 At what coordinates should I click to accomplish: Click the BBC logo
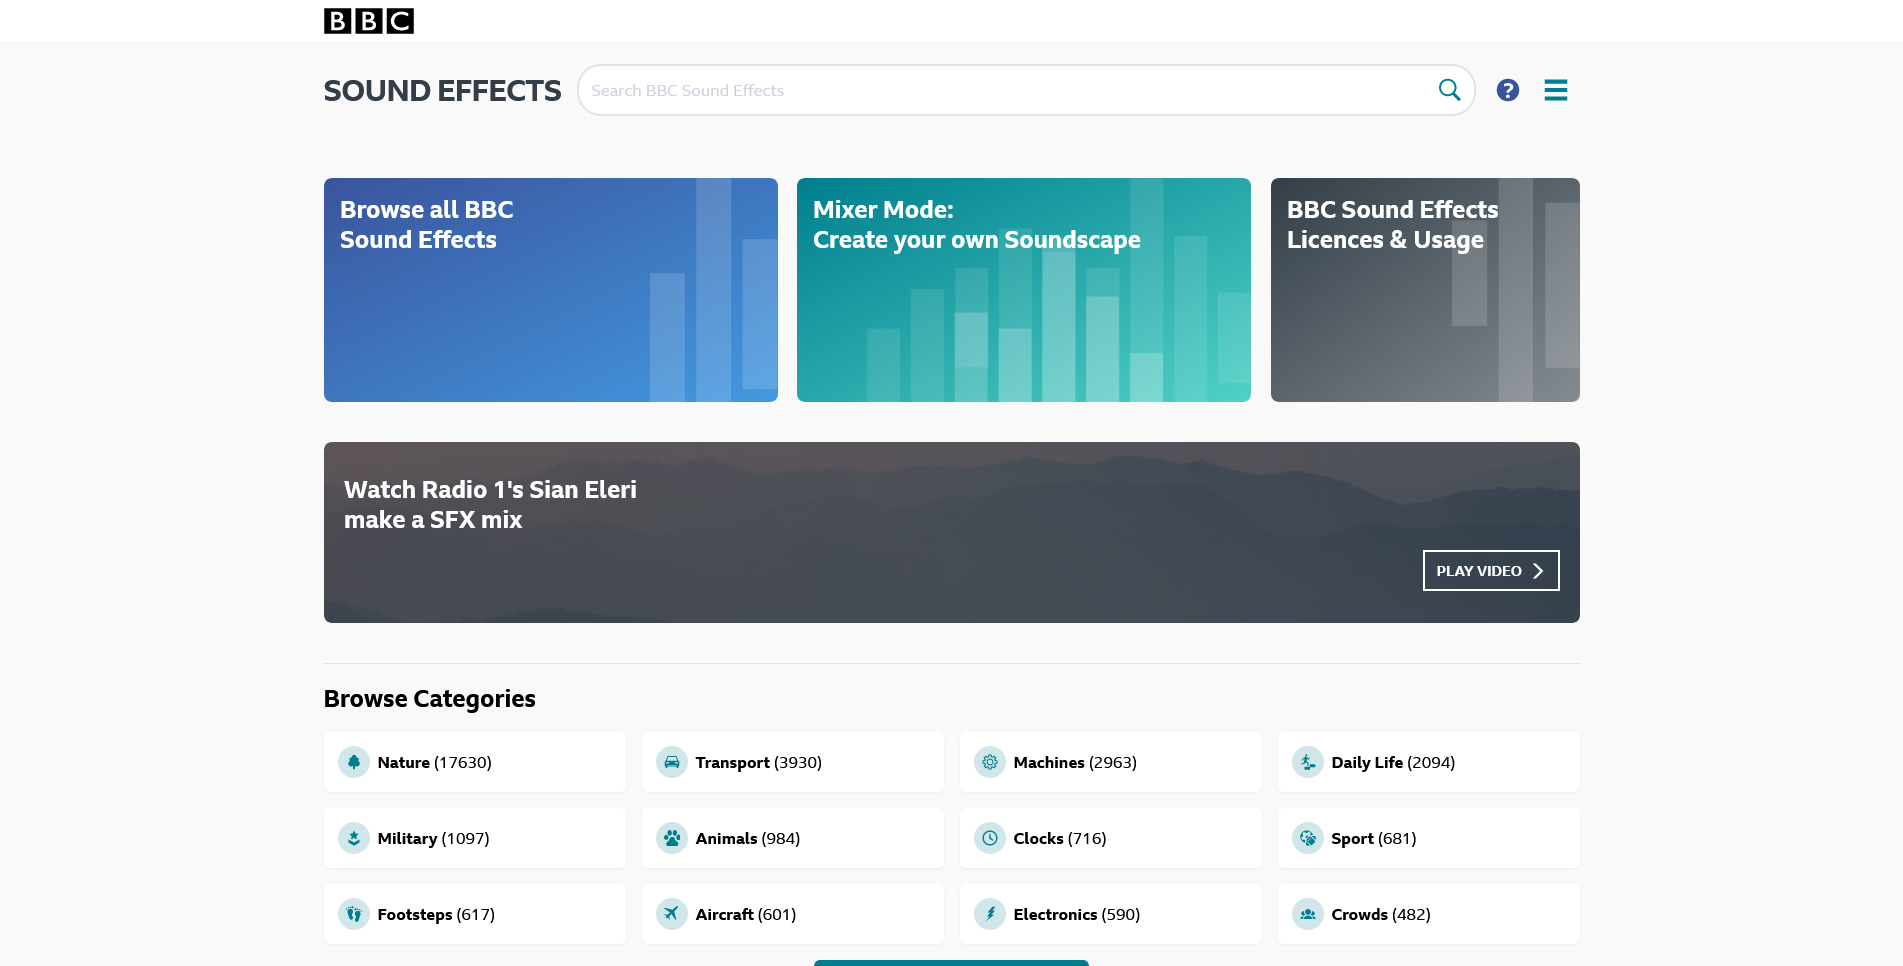[368, 21]
